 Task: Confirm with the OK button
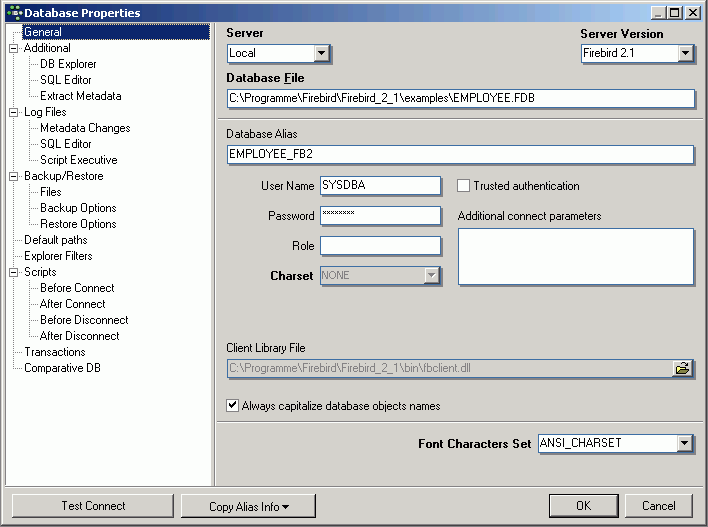(583, 506)
